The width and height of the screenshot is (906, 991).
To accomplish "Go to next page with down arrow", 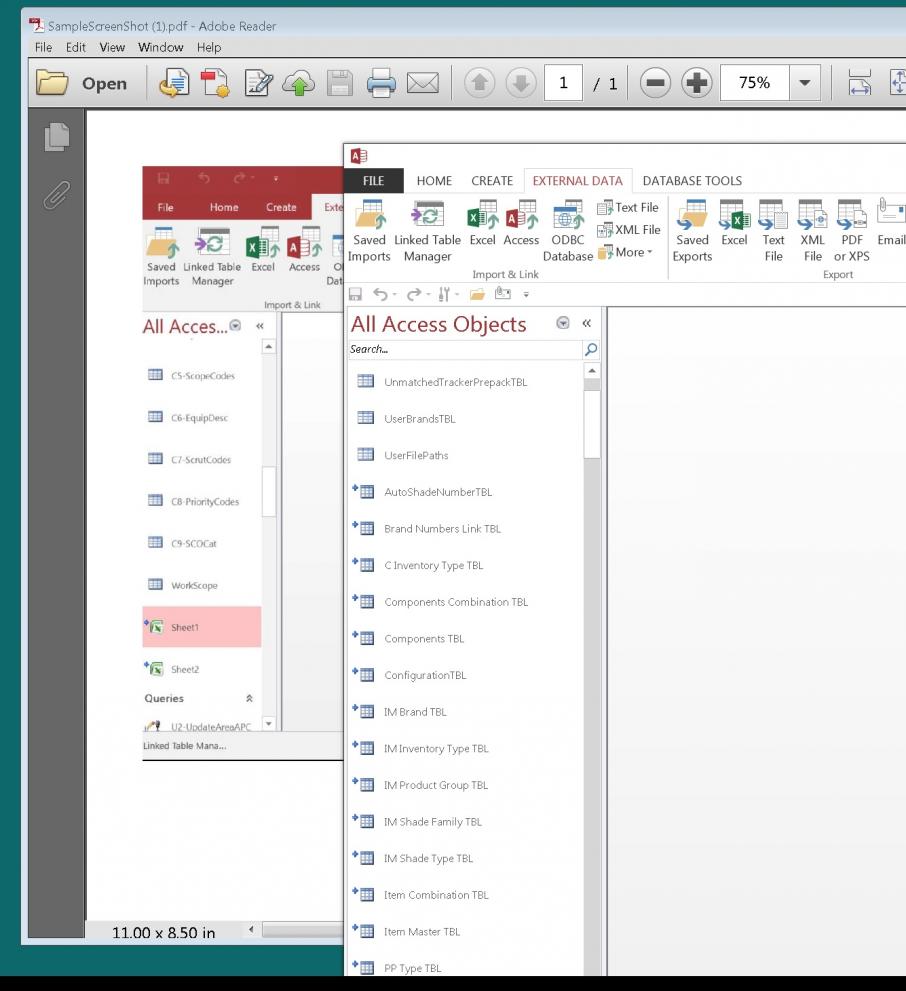I will (521, 84).
